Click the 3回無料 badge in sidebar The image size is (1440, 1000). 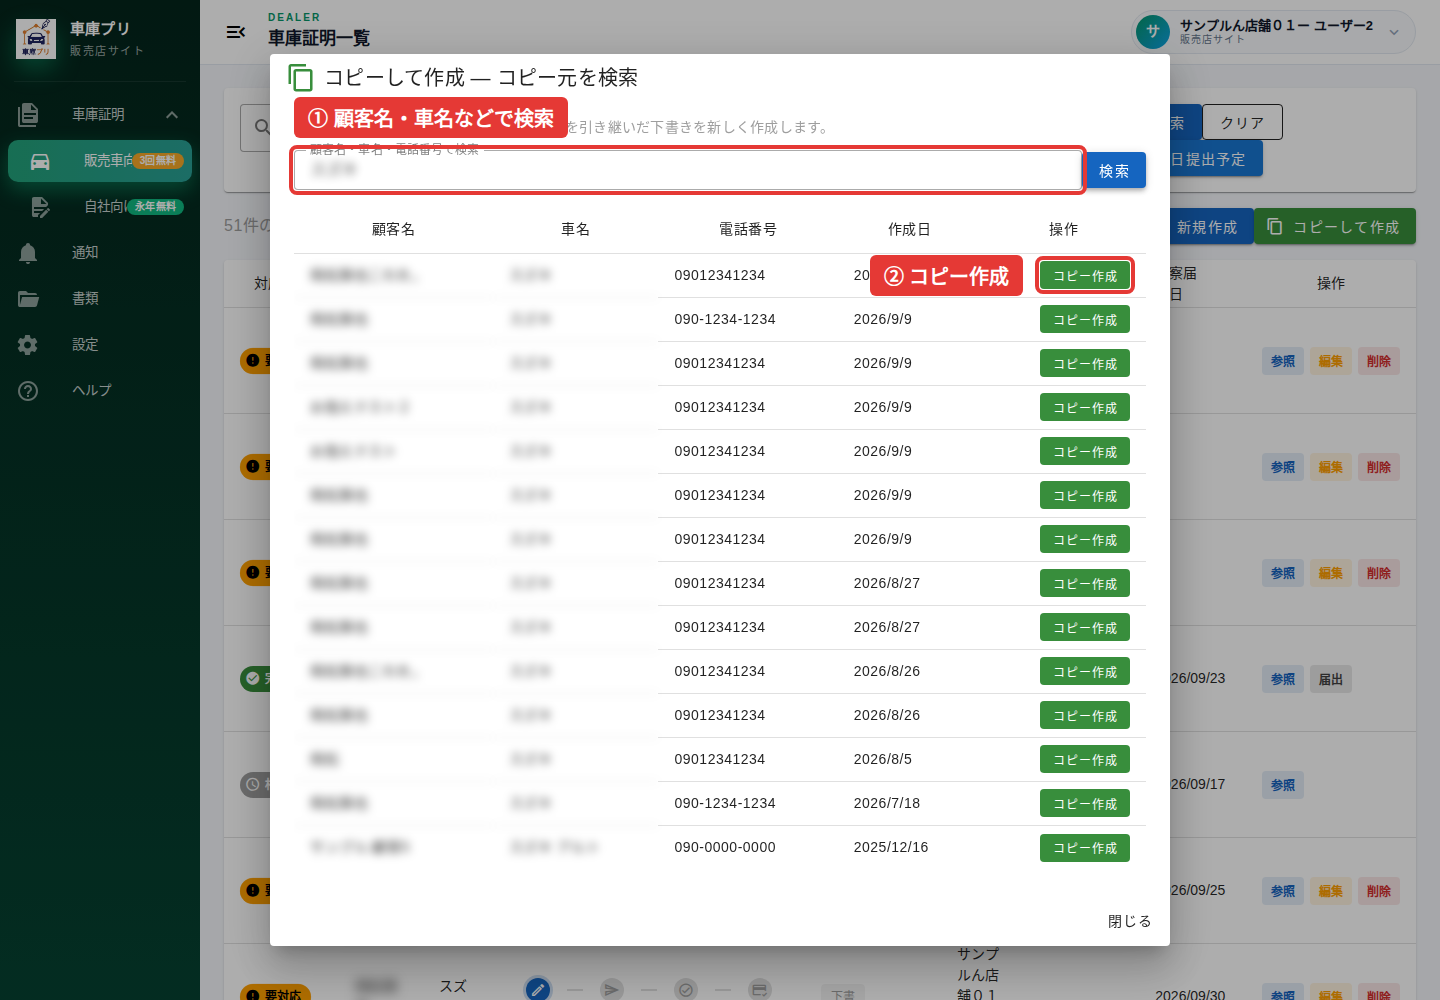tap(158, 161)
